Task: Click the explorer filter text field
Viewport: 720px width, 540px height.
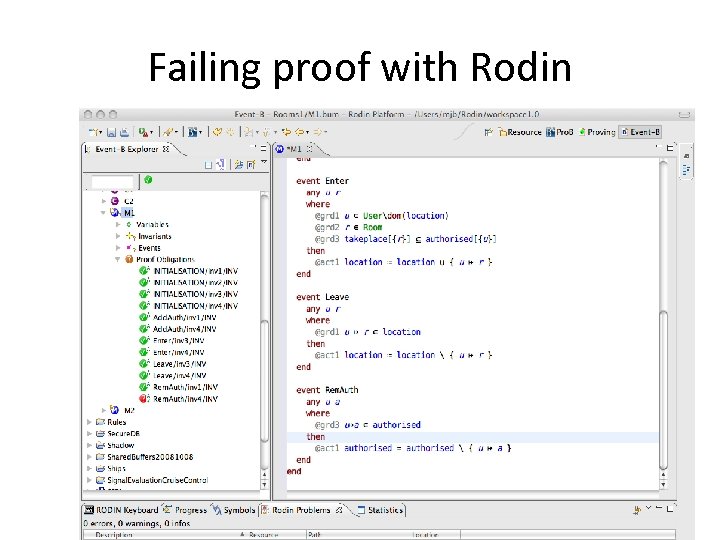Action: click(x=112, y=182)
